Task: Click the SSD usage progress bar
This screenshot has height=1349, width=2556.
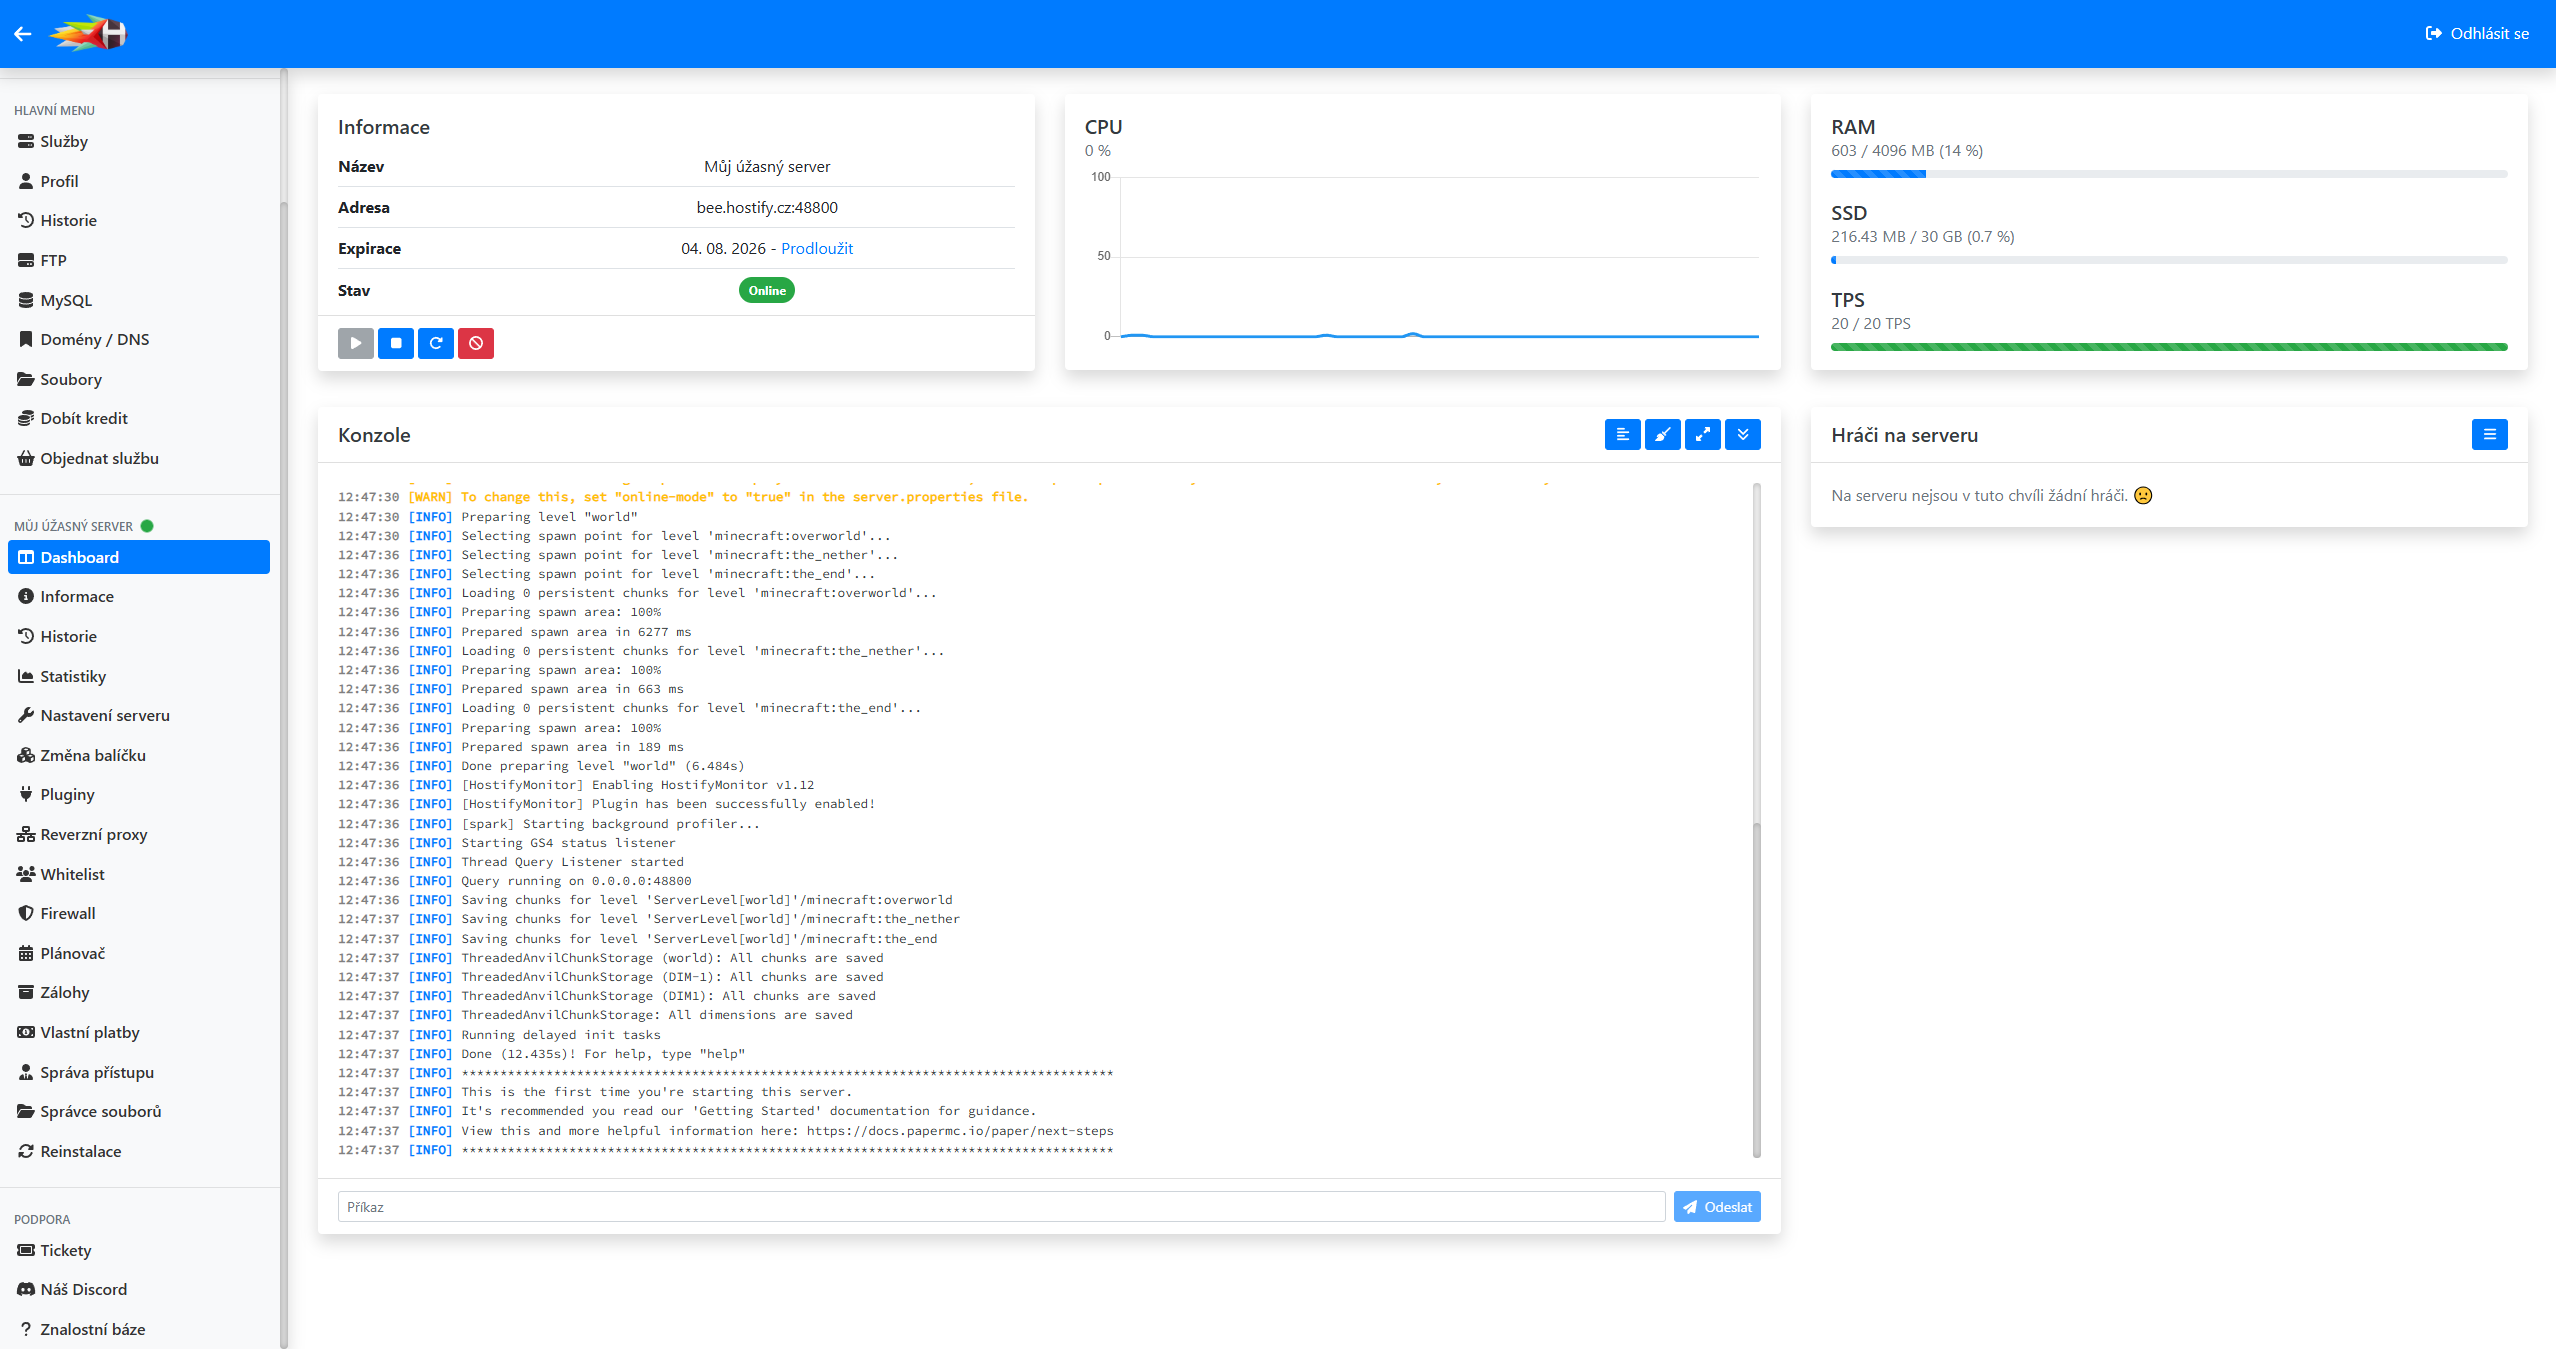Action: point(2169,260)
